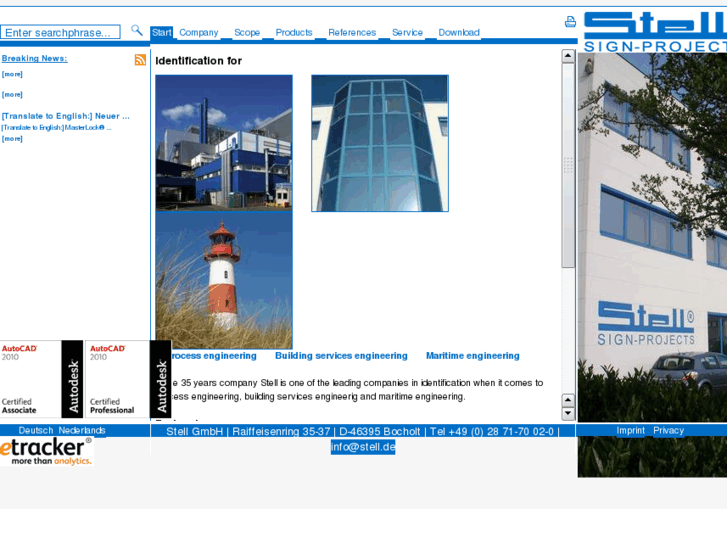The width and height of the screenshot is (727, 545).
Task: Click the 'Identification for' heading
Action: (x=198, y=61)
